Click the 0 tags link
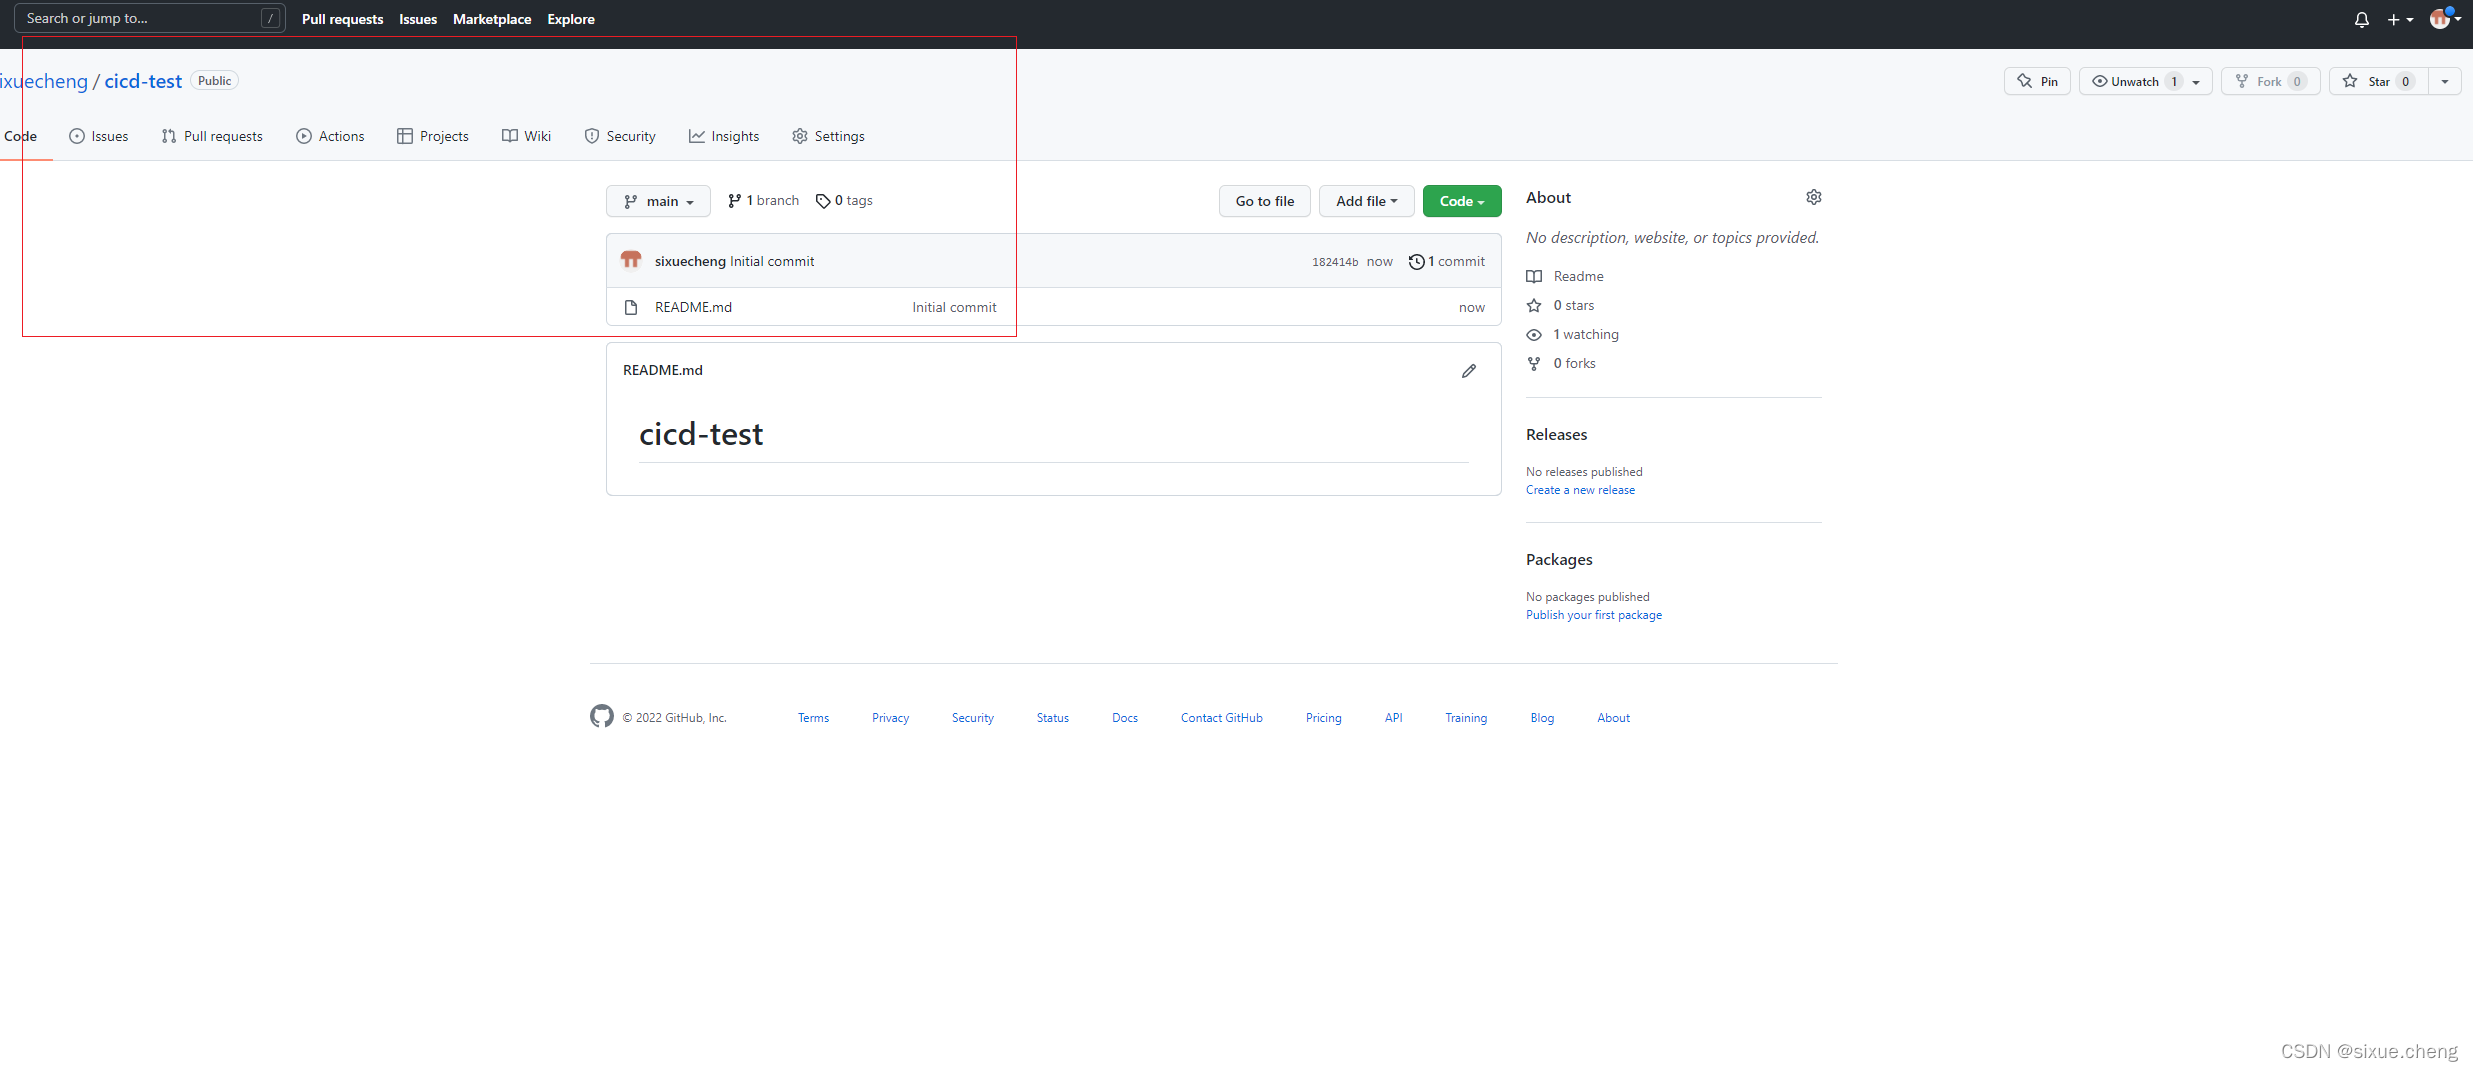The width and height of the screenshot is (2473, 1071). coord(844,201)
